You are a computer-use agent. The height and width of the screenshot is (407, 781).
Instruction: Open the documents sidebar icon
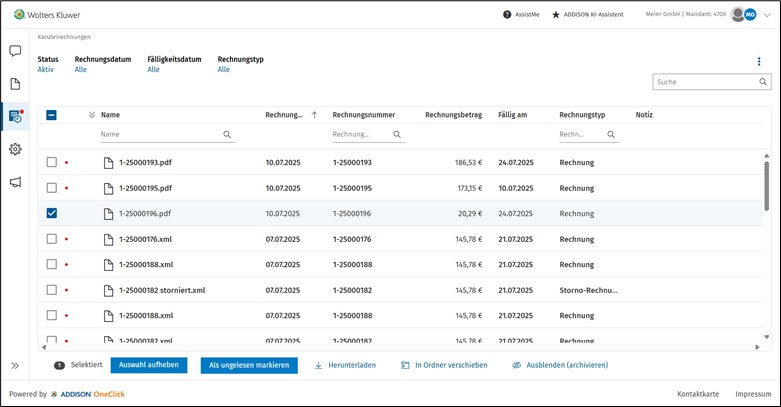15,84
